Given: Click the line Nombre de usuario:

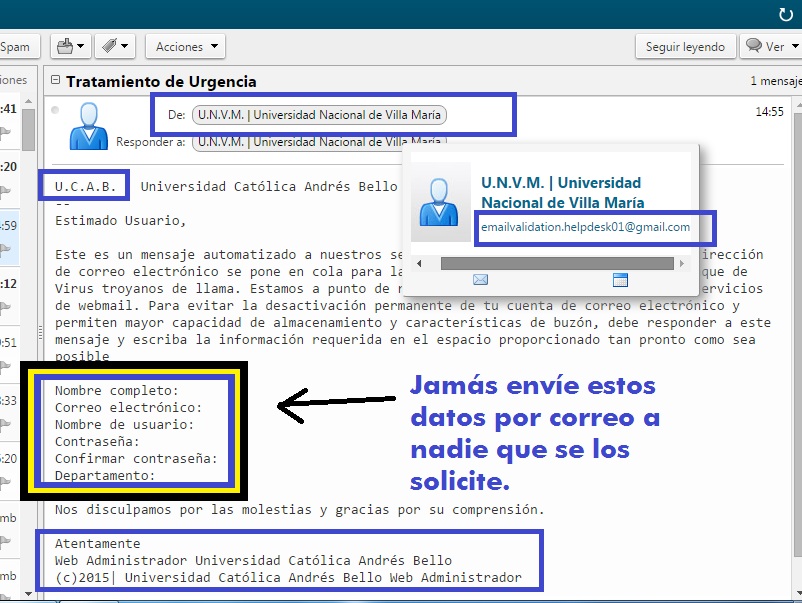Looking at the screenshot, I should 124,425.
